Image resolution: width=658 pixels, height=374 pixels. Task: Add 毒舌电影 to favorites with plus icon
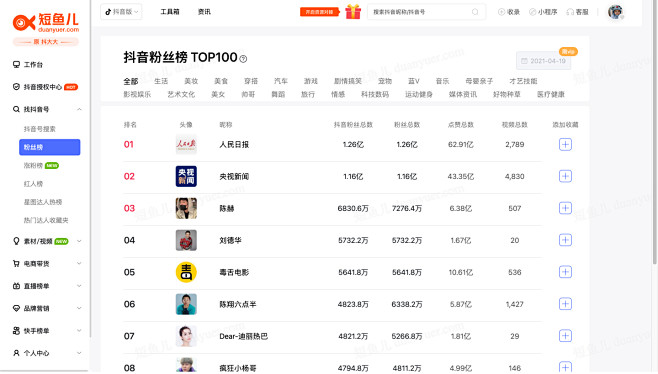pyautogui.click(x=565, y=272)
